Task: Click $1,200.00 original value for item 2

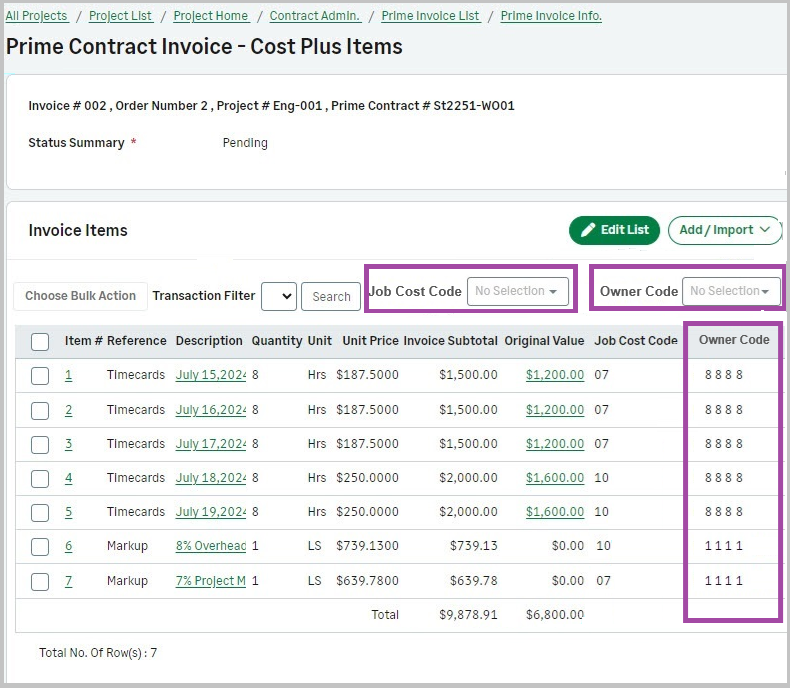Action: [x=555, y=410]
